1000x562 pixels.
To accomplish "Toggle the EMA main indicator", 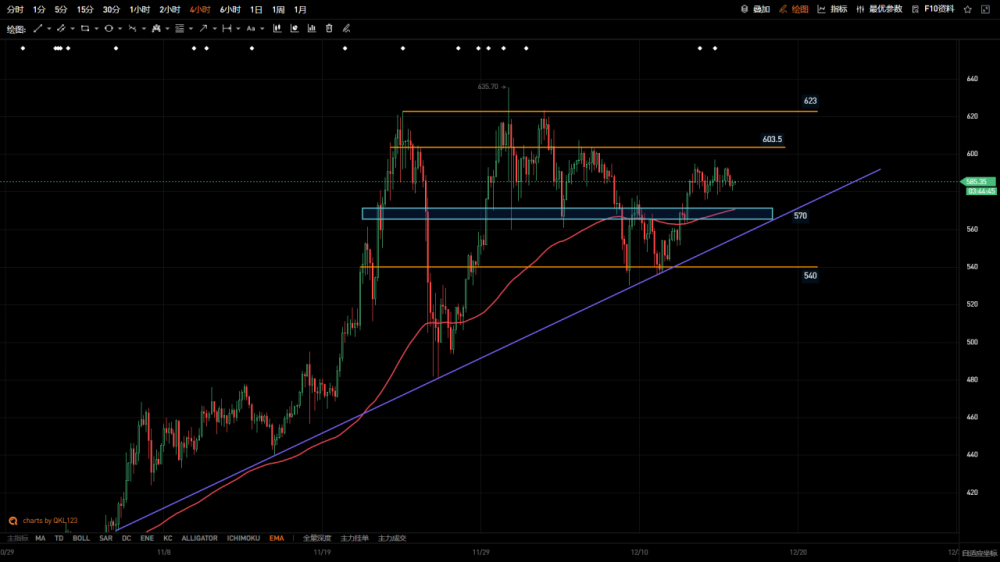I will click(x=276, y=538).
